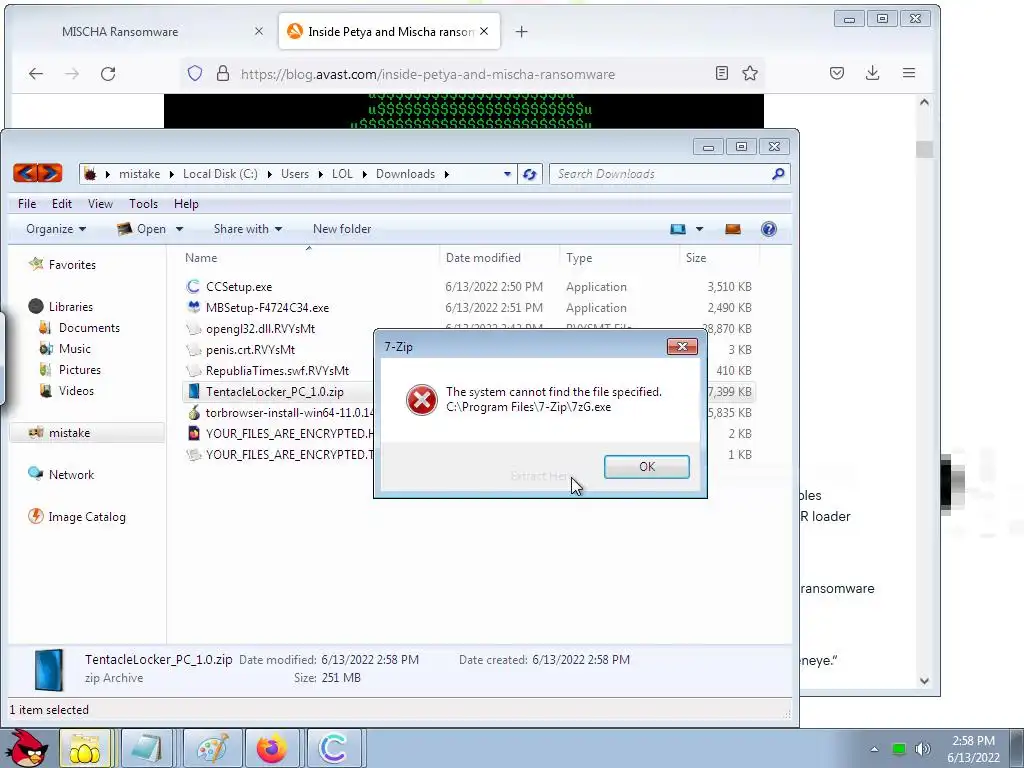1024x768 pixels.
Task: Open Firefox downloads panel
Action: pos(872,73)
